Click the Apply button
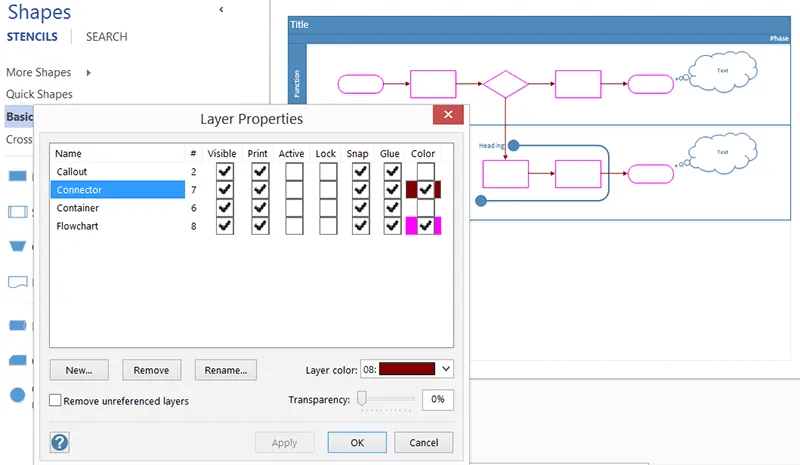 click(284, 443)
